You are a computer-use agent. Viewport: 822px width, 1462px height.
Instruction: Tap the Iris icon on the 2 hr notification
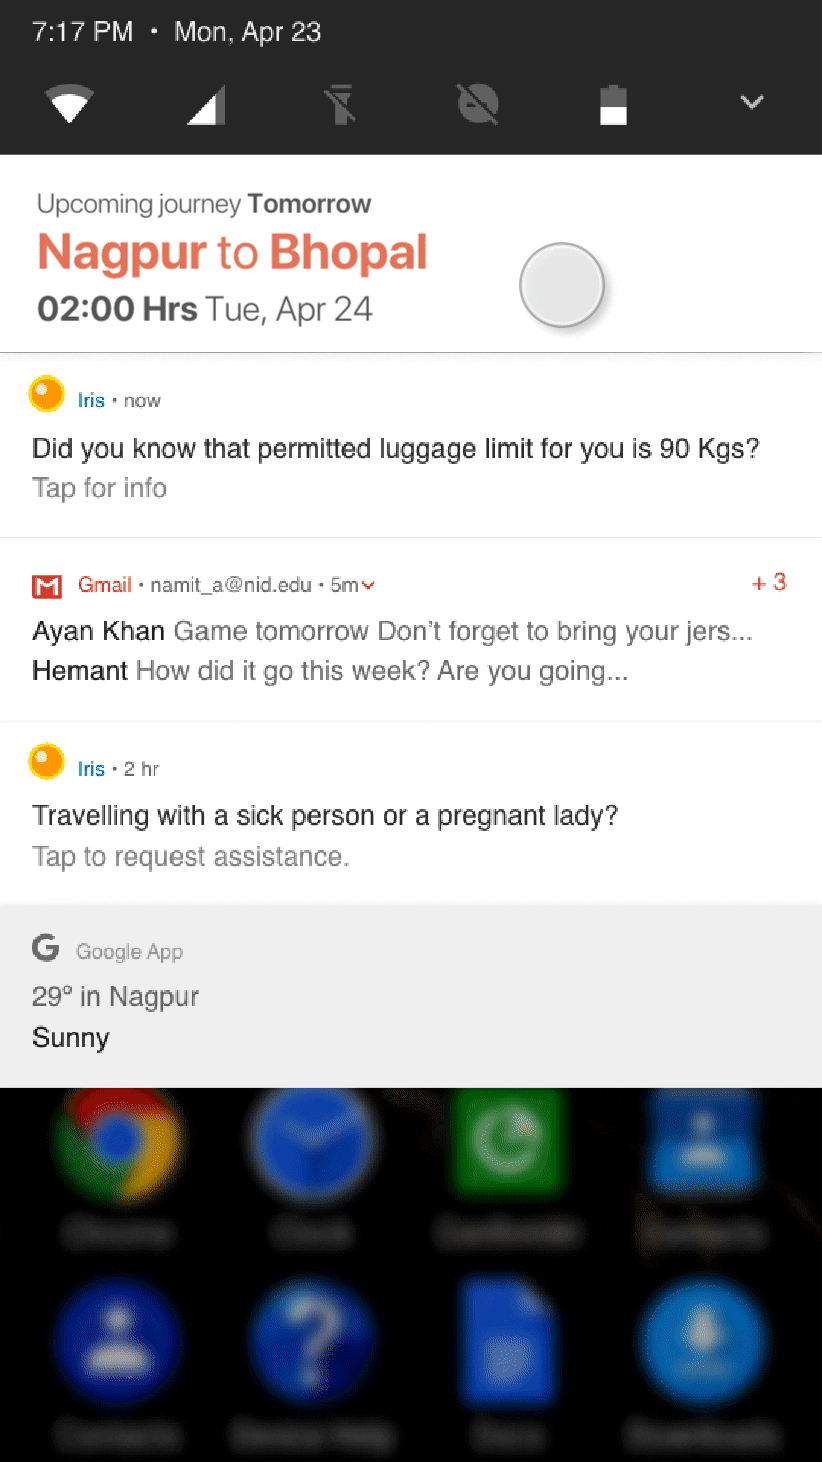[x=46, y=762]
